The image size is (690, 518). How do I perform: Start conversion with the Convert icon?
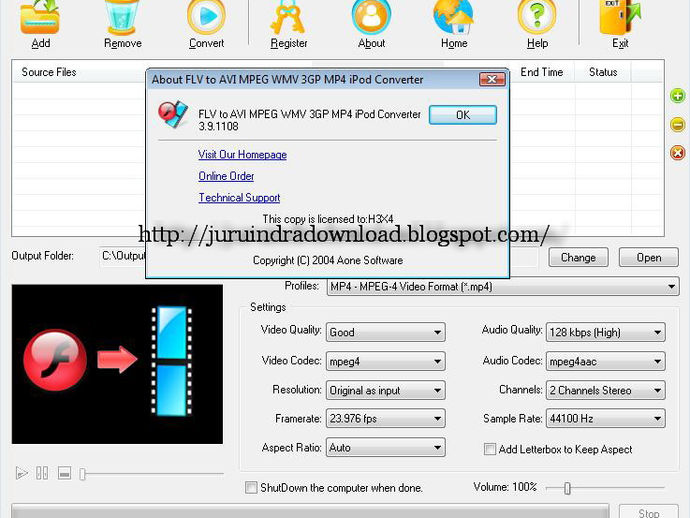206,18
